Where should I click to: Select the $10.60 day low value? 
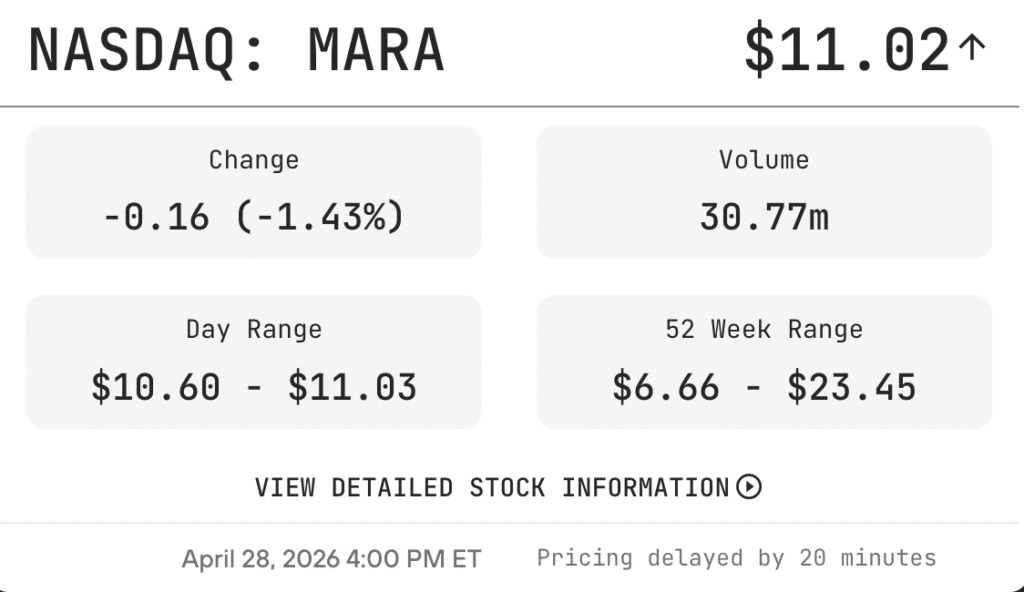coord(155,386)
